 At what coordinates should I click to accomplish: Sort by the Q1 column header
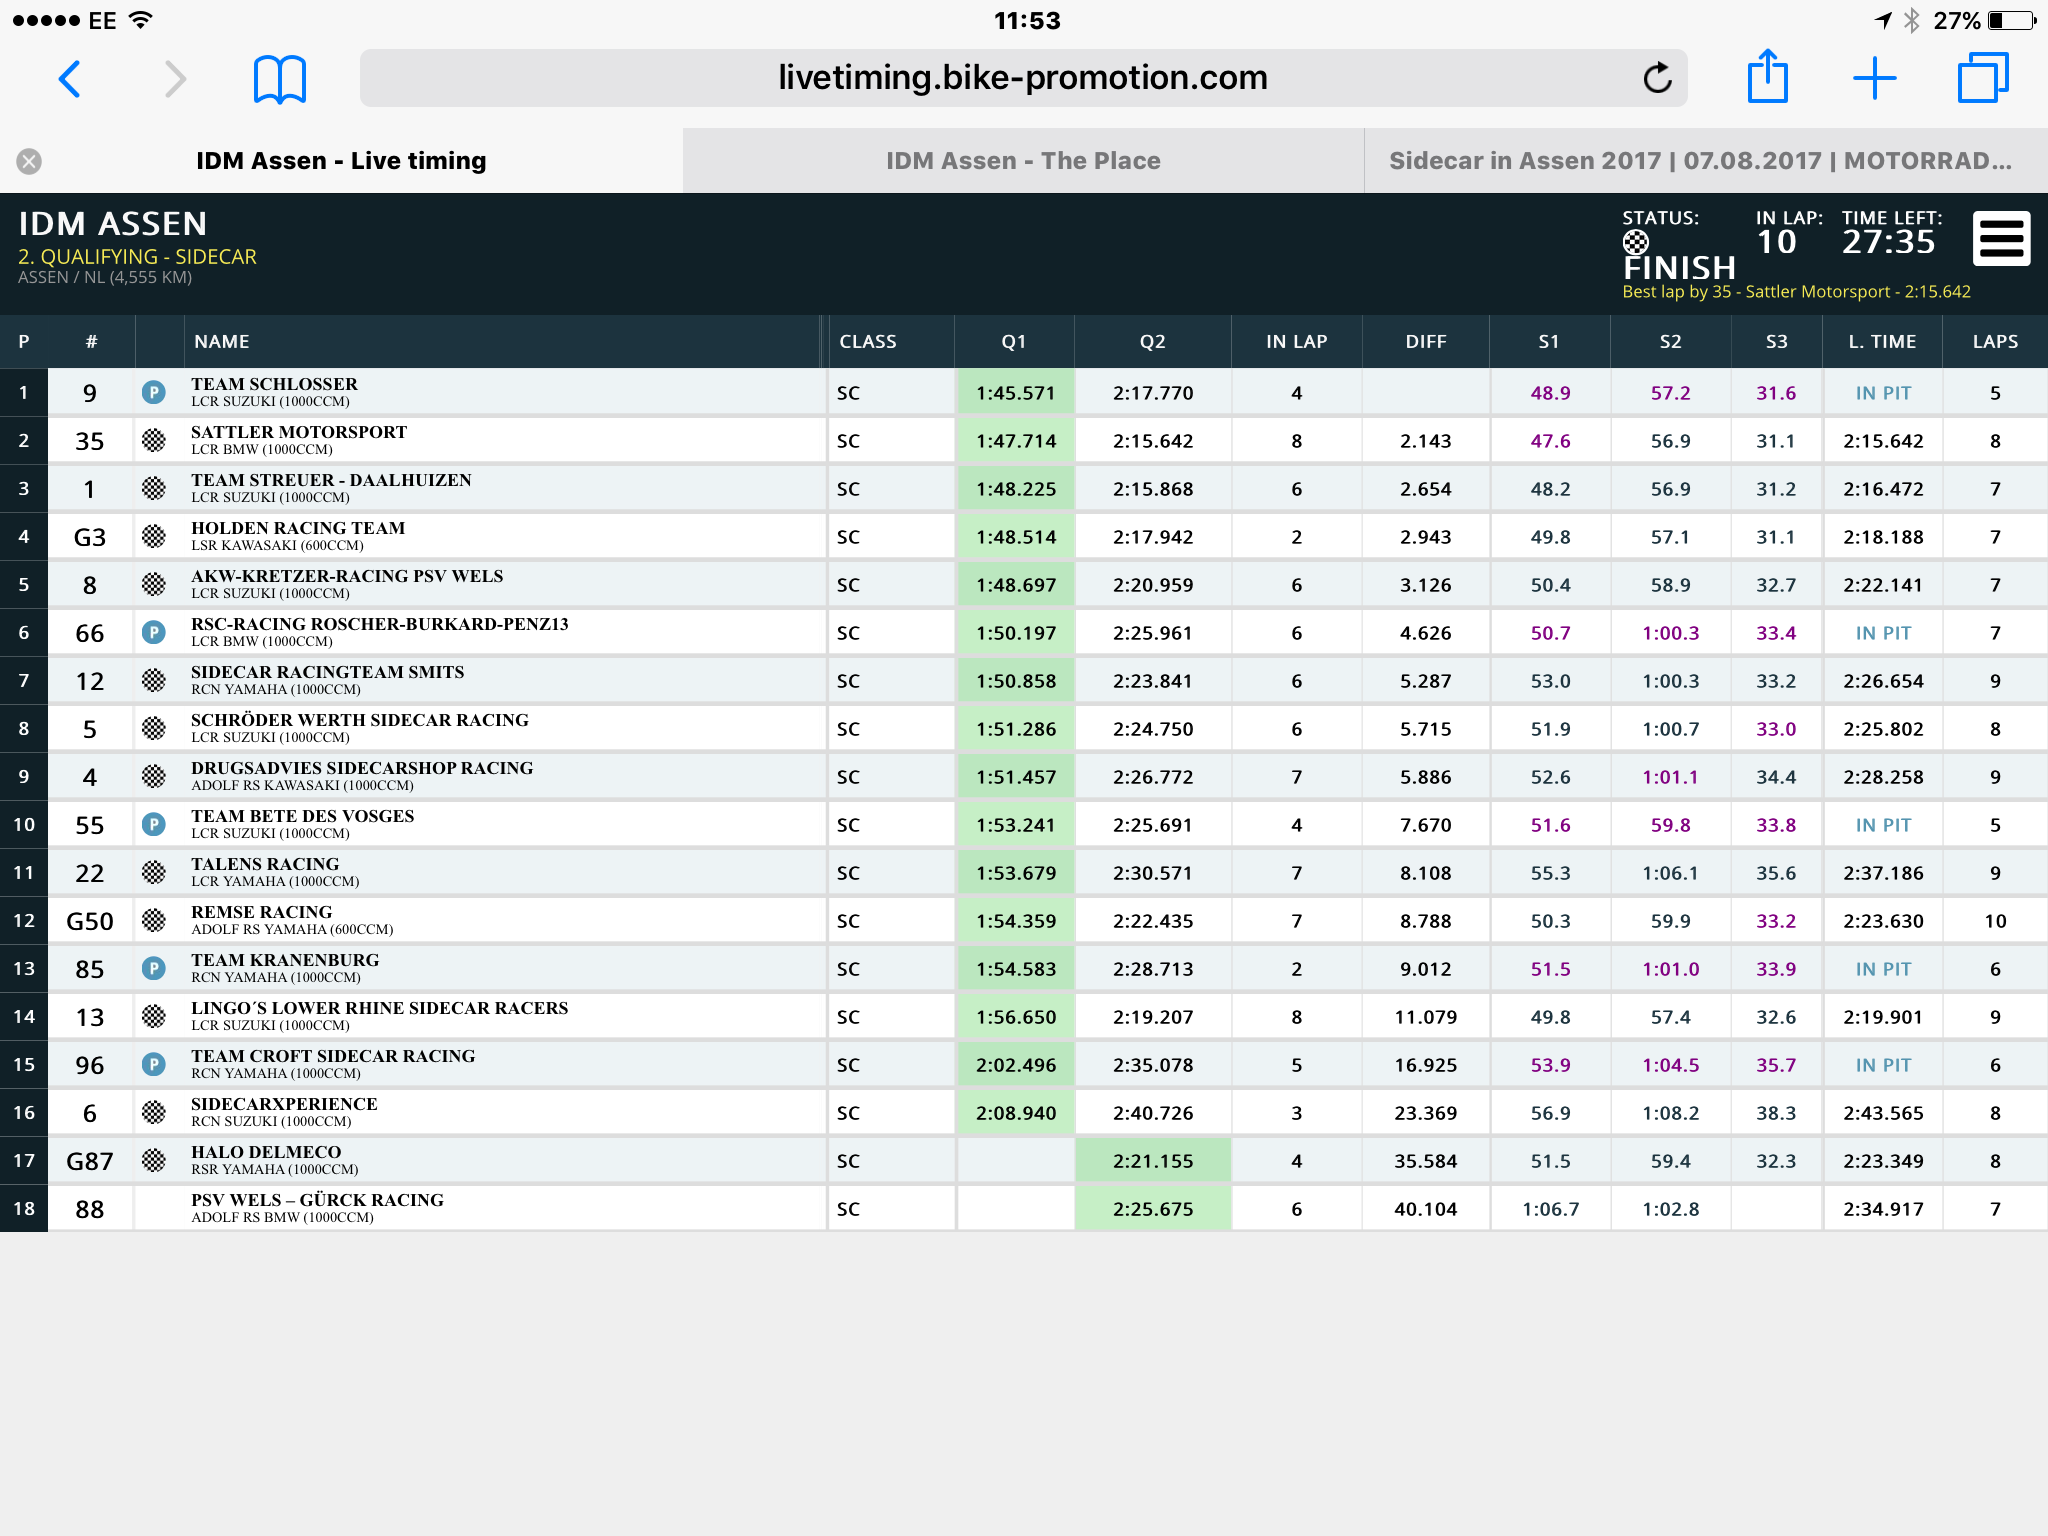click(x=1014, y=342)
